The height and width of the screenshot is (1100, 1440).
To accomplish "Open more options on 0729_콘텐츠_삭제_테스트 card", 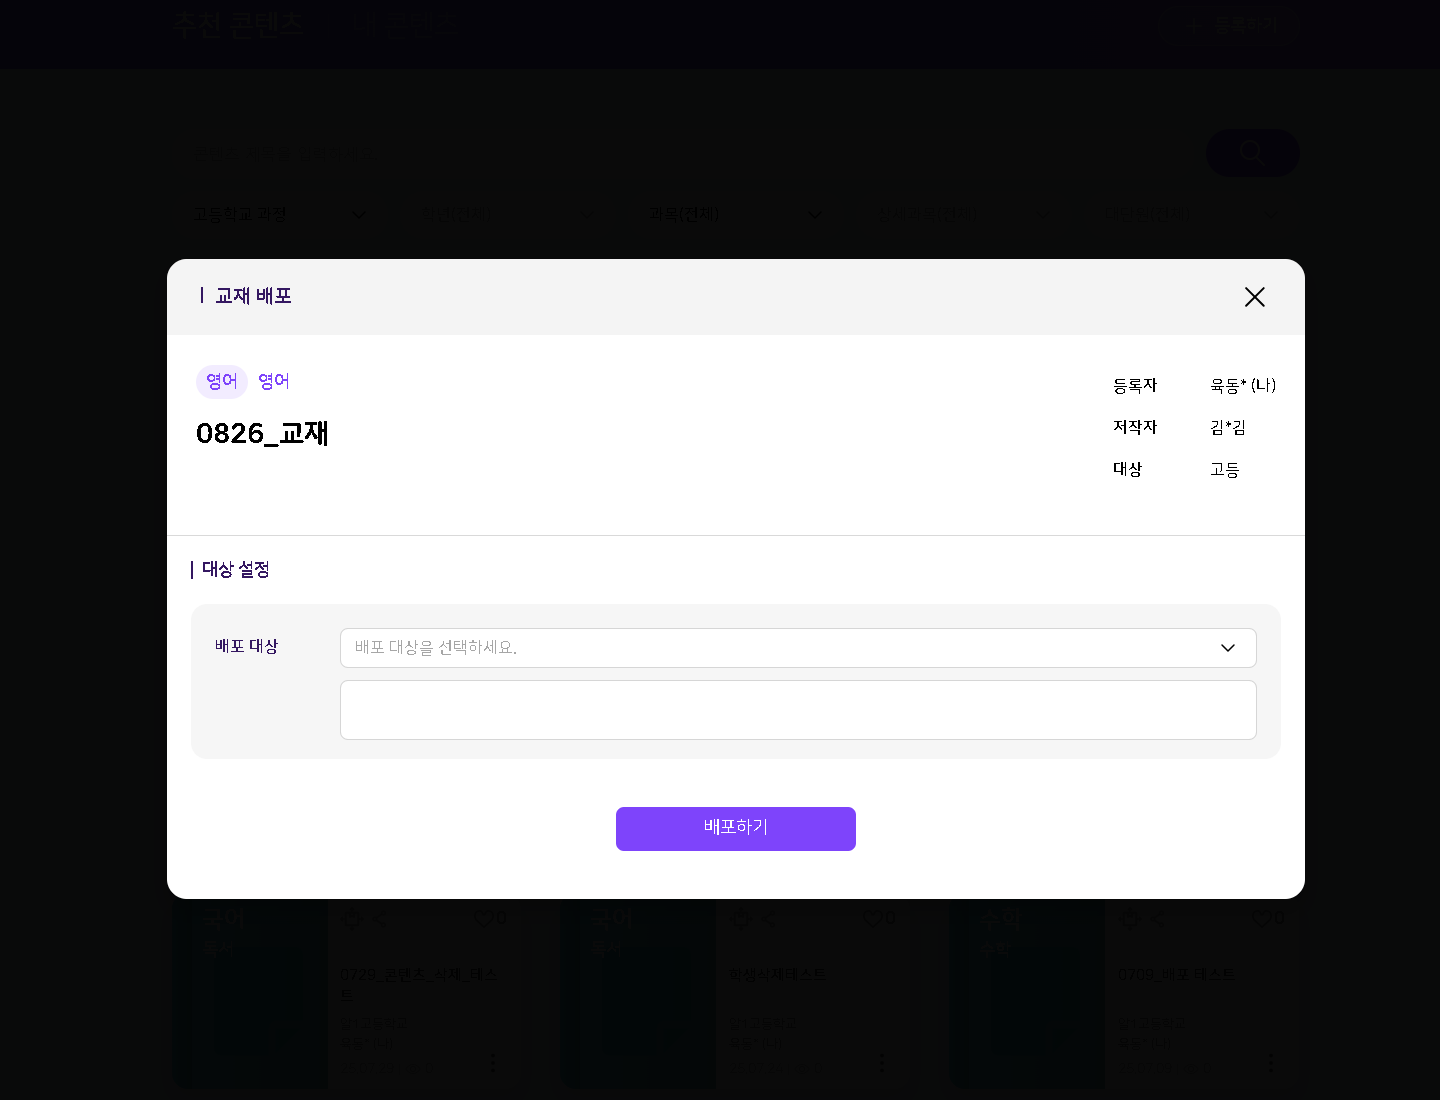I will tap(492, 1062).
